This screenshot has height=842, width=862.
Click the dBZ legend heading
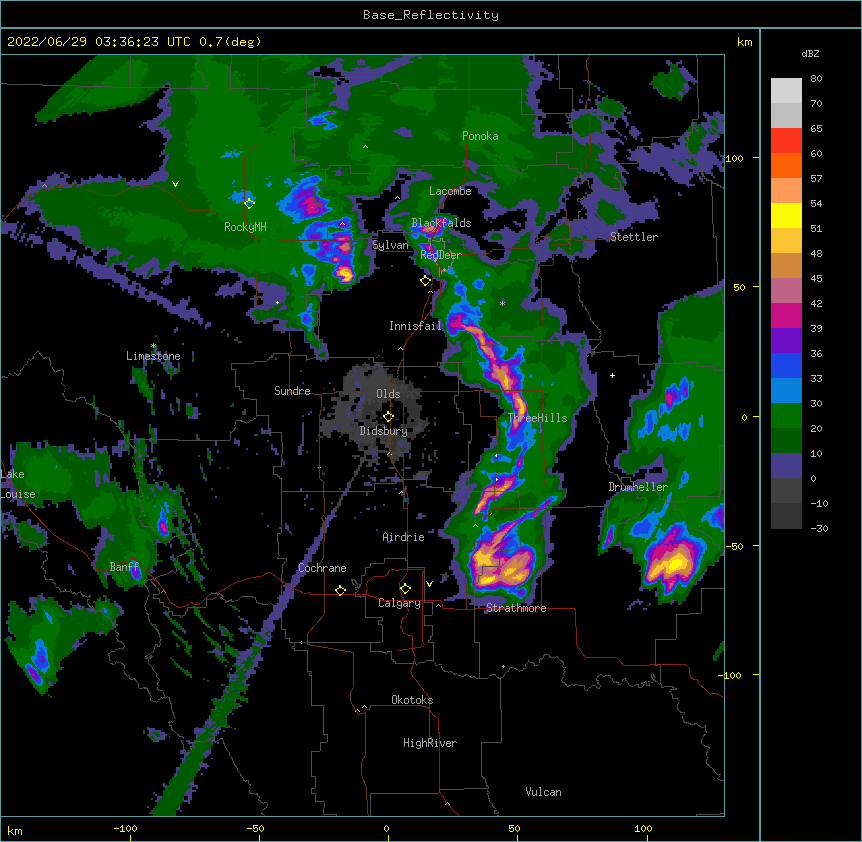click(x=810, y=54)
